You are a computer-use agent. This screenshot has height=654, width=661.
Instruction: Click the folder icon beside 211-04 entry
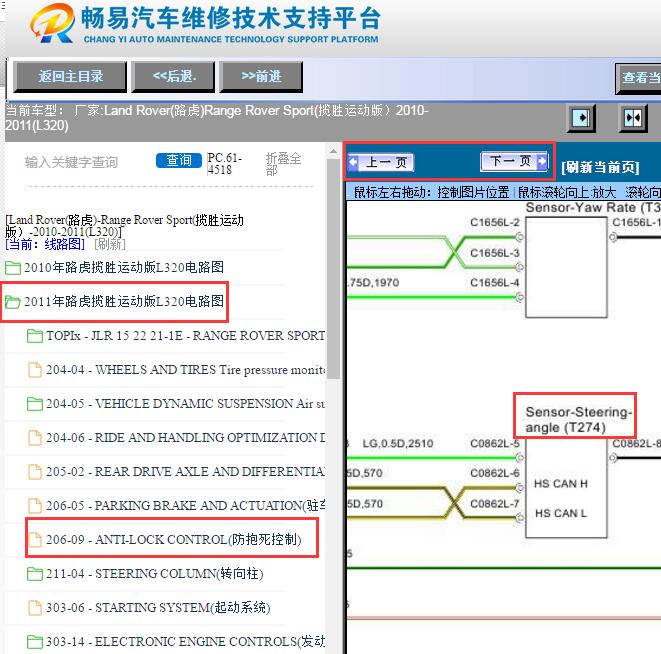[35, 574]
